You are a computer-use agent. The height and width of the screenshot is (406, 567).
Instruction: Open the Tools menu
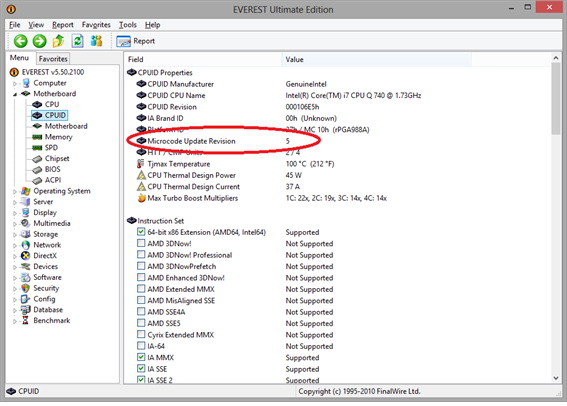pyautogui.click(x=128, y=25)
